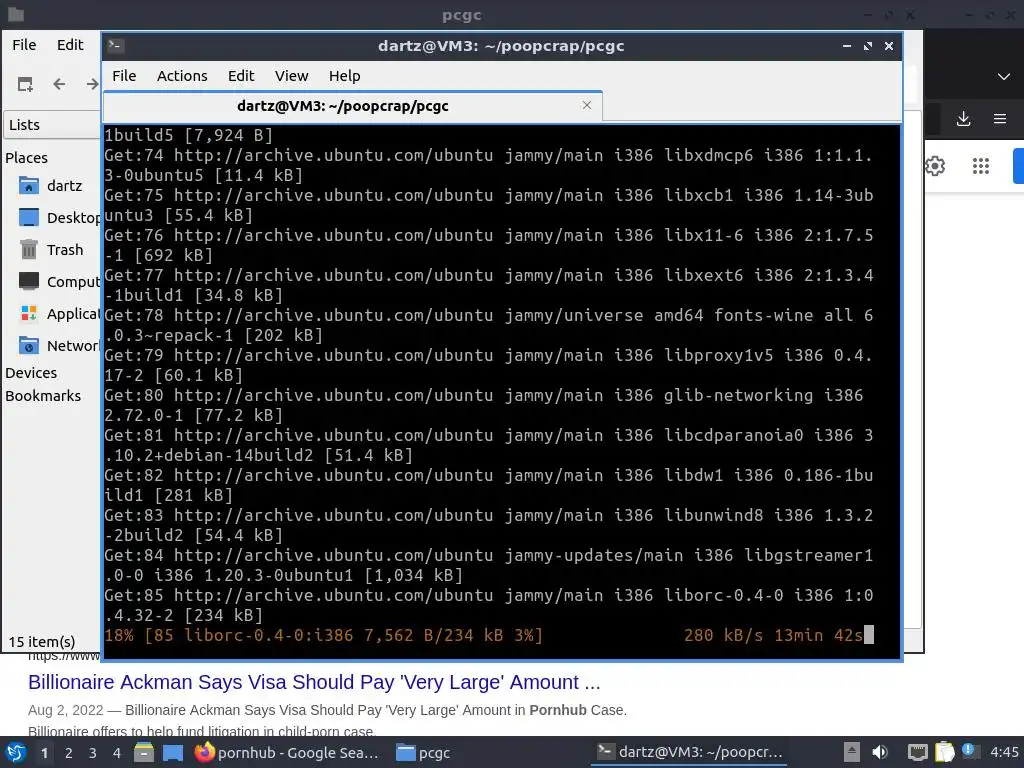Click the Network folder icon
Image resolution: width=1024 pixels, height=768 pixels.
[x=29, y=345]
